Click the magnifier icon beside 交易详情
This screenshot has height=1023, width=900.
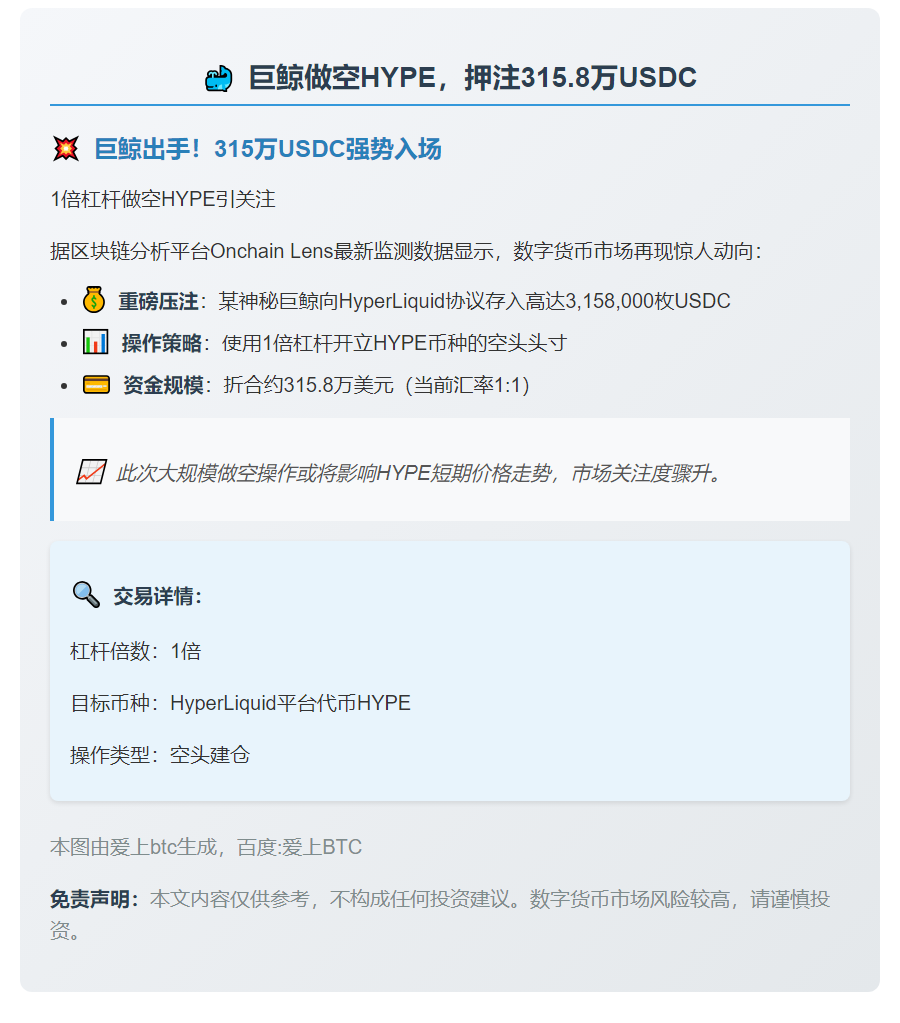click(86, 595)
